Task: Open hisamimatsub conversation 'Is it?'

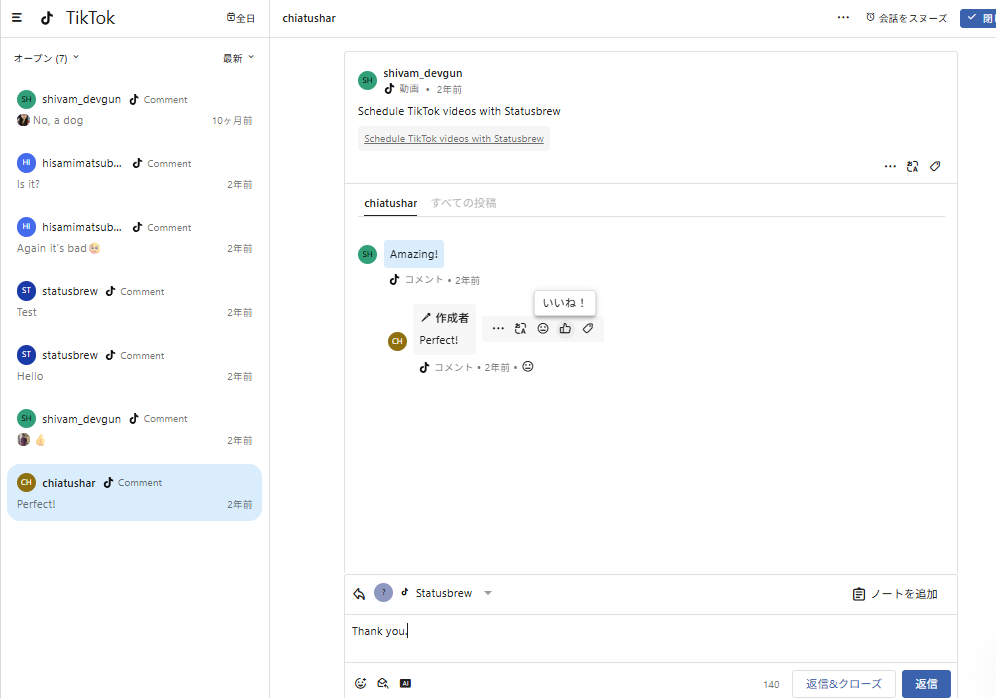Action: (x=135, y=173)
